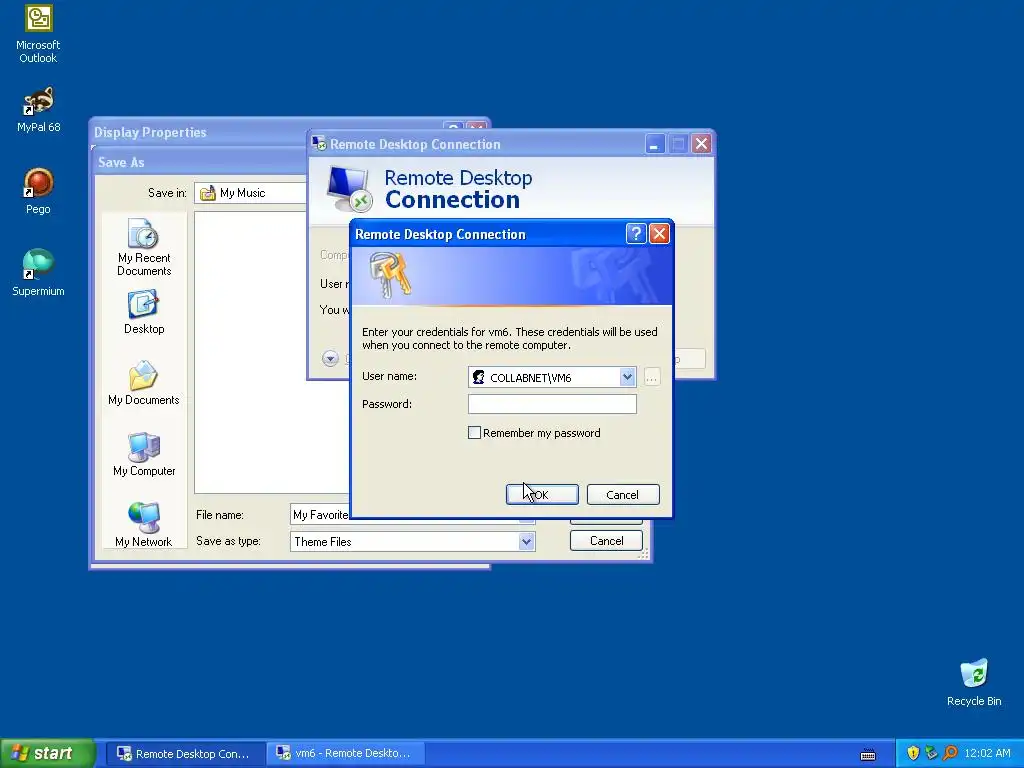Click the Save As dialog title bar
This screenshot has height=768, width=1024.
199,162
